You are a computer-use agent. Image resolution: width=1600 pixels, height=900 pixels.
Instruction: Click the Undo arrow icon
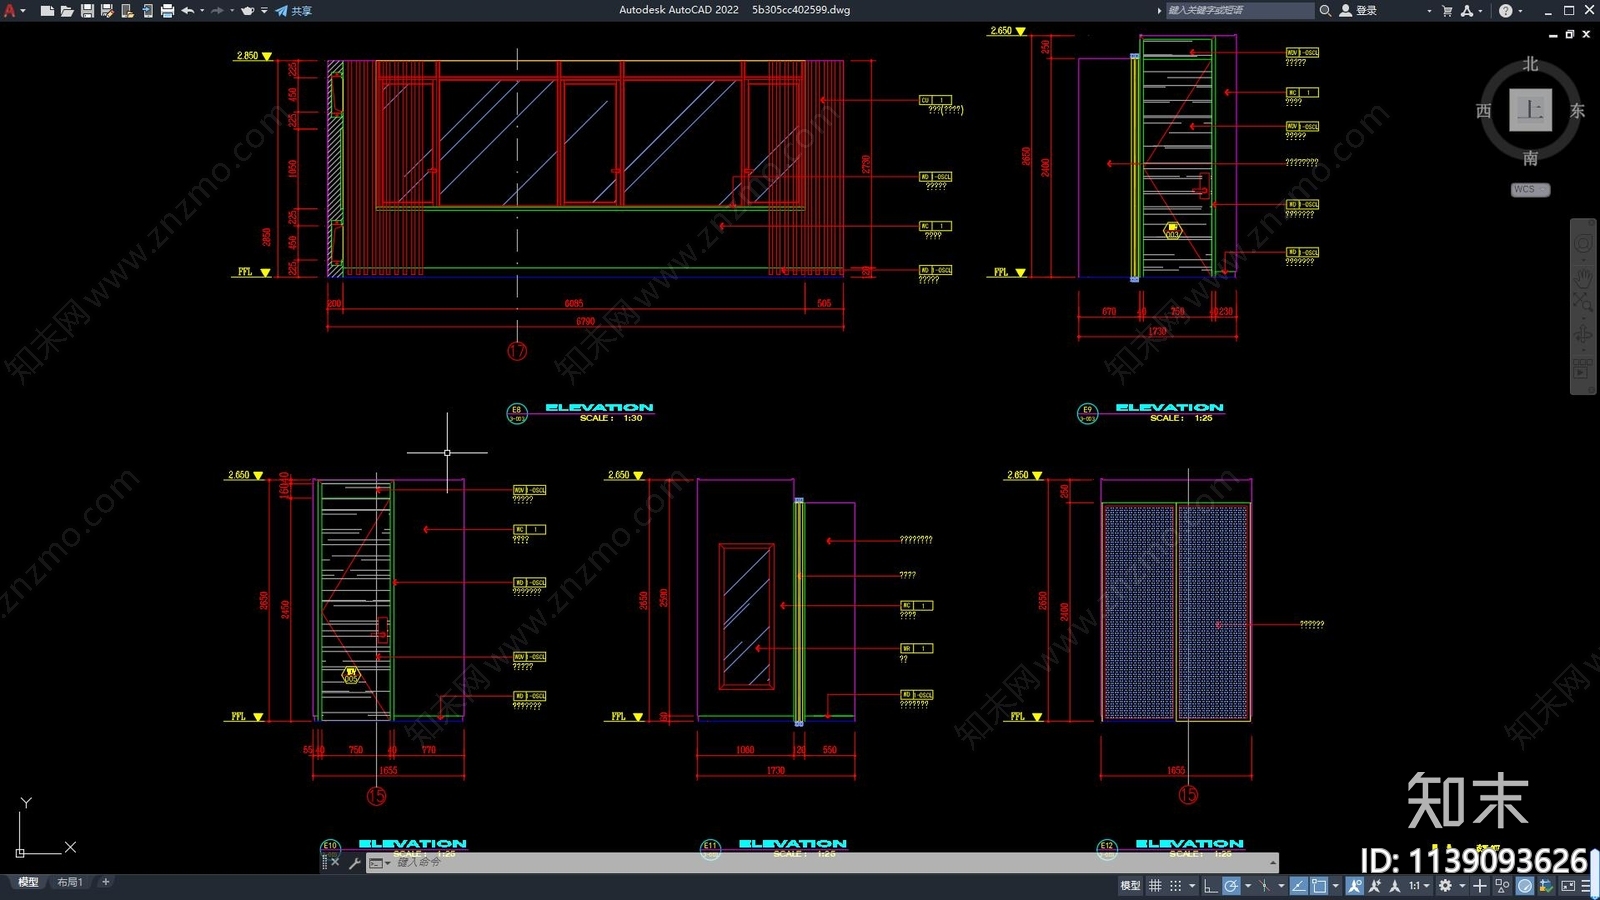(187, 10)
